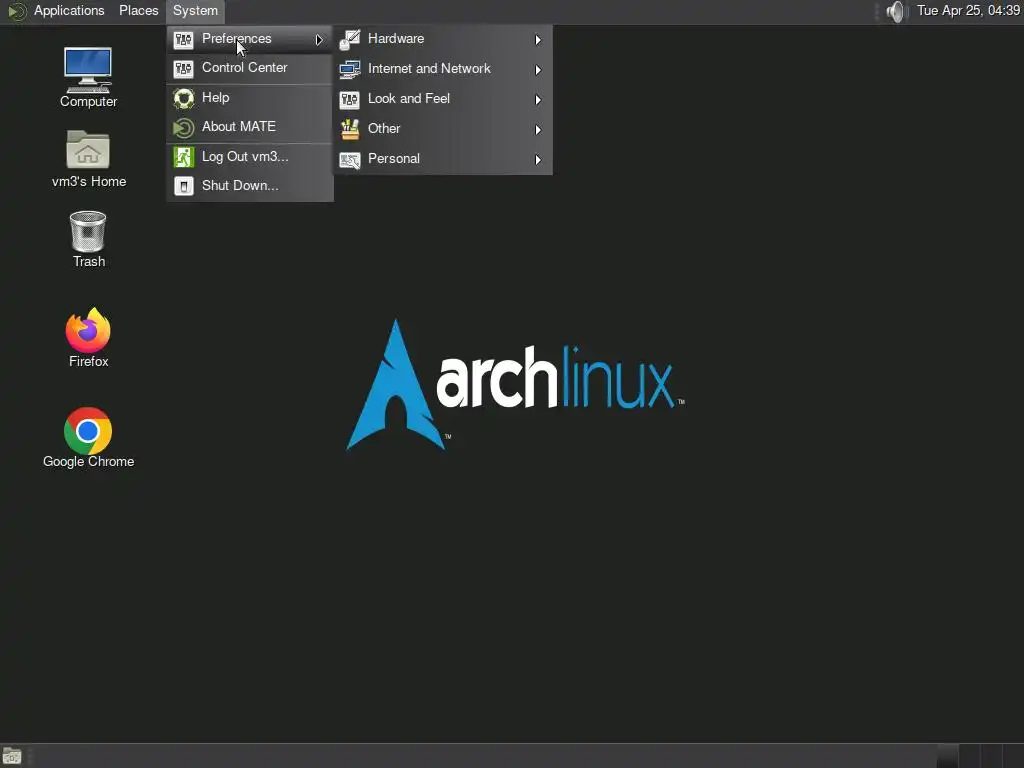Expand the Personal submenu arrow
The width and height of the screenshot is (1024, 768).
point(538,160)
